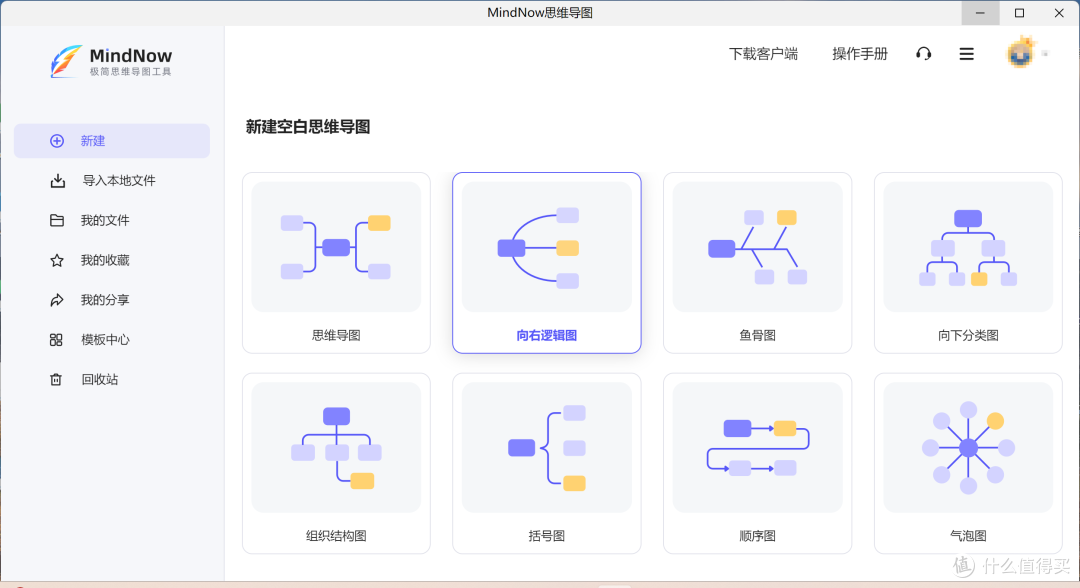The width and height of the screenshot is (1080, 588).
Task: Create a 组织结构图 diagram
Action: (x=336, y=463)
